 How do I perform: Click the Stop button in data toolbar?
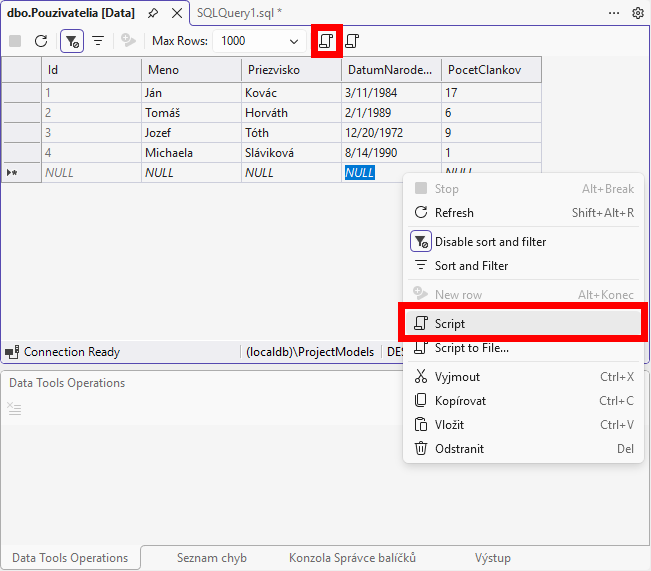(x=15, y=41)
